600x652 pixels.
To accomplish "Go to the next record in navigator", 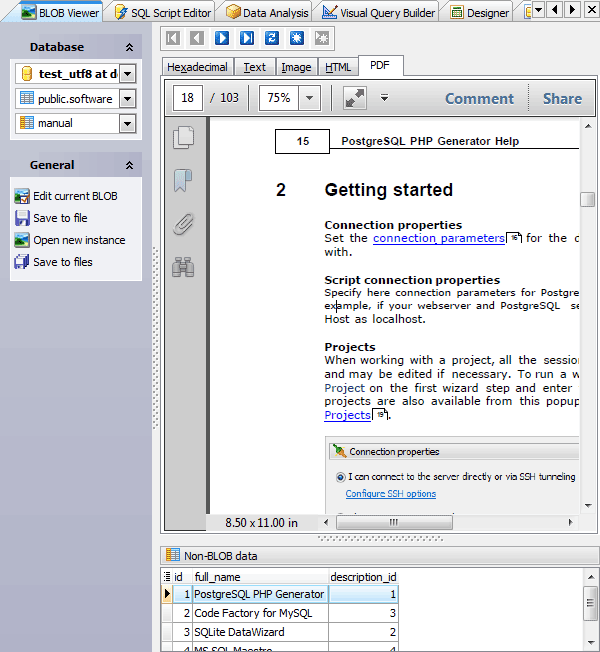I will [222, 39].
